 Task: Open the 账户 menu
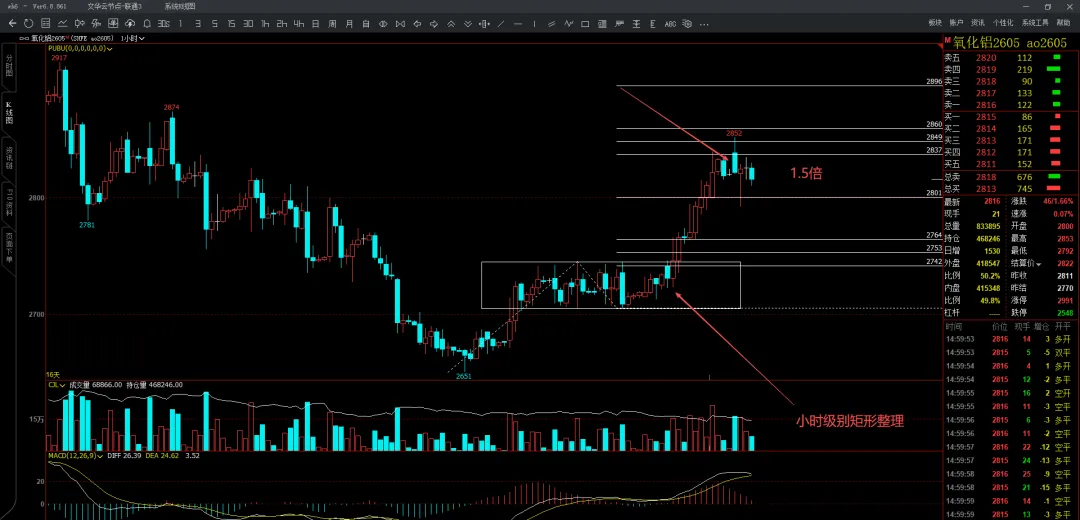point(956,23)
